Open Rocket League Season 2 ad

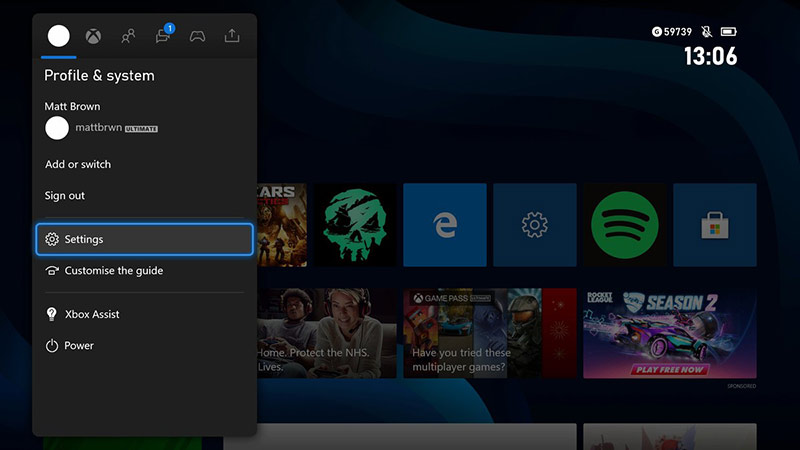click(x=670, y=333)
